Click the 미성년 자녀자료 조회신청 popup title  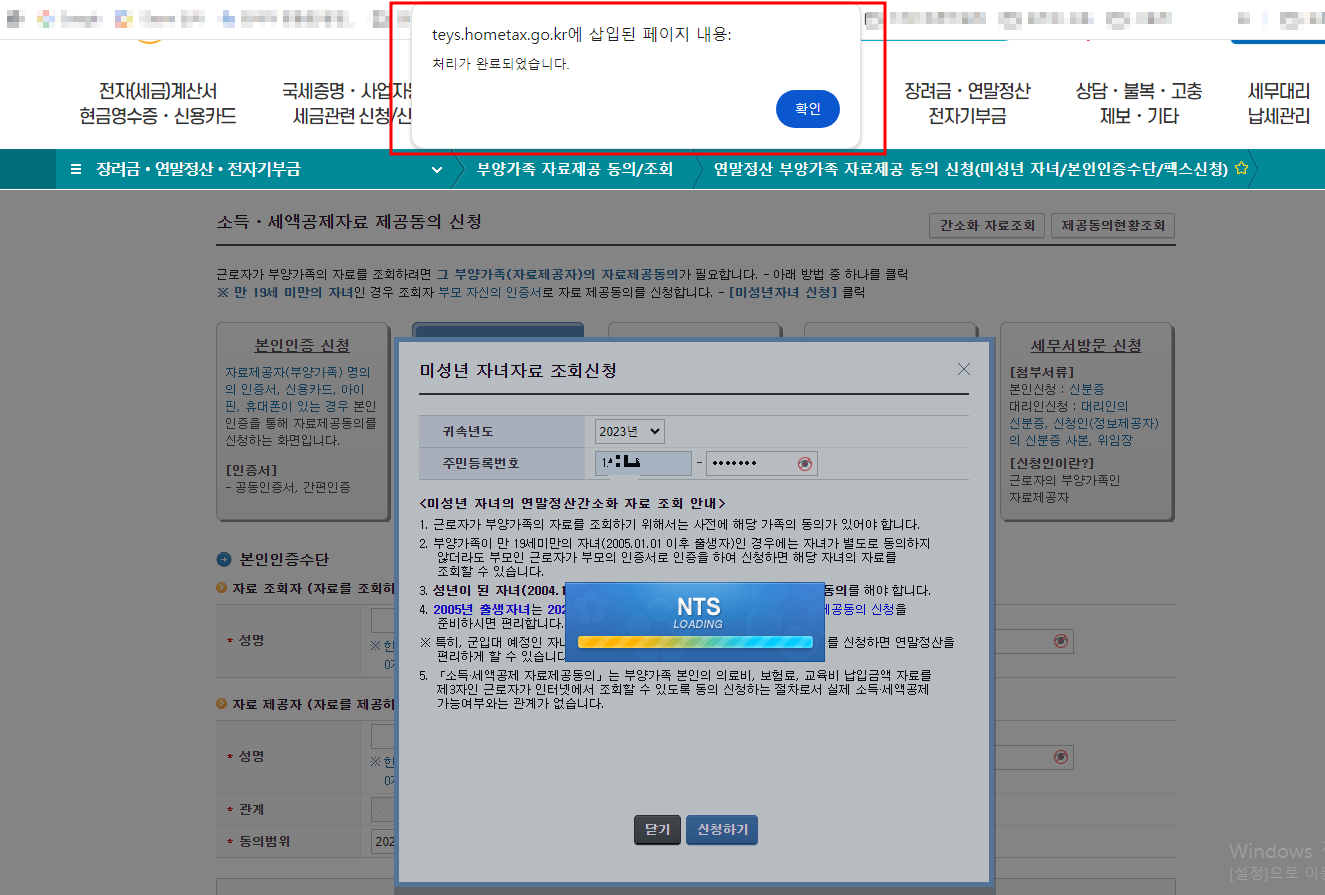coord(518,371)
